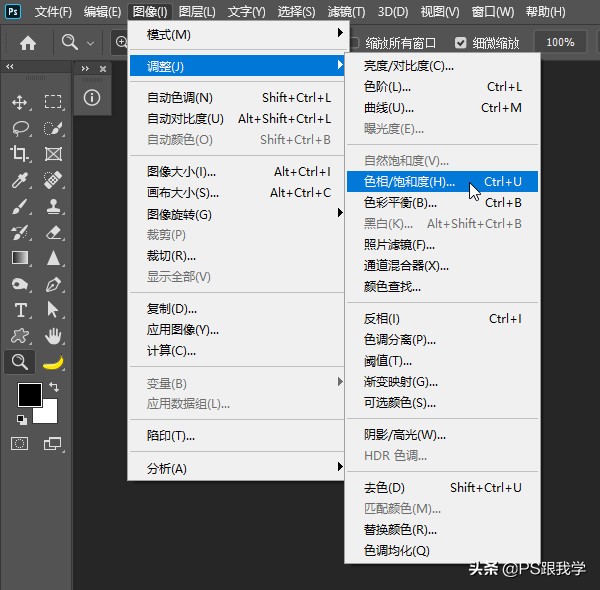Collapse the toolbox with double arrows
This screenshot has width=600, height=590.
coord(10,67)
